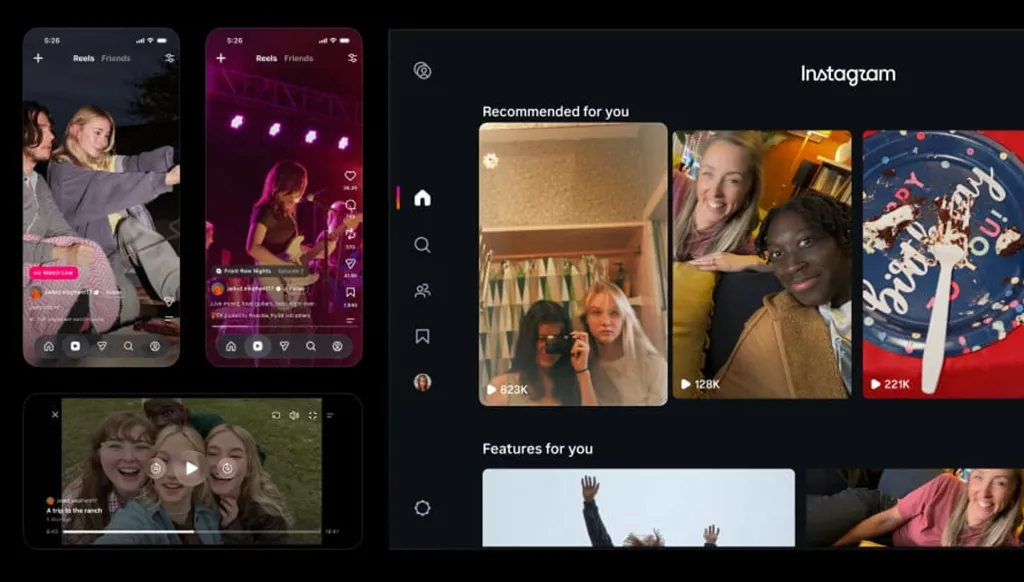The image size is (1024, 582).
Task: Open the switch-account icon atop TV sidebar
Action: click(423, 71)
